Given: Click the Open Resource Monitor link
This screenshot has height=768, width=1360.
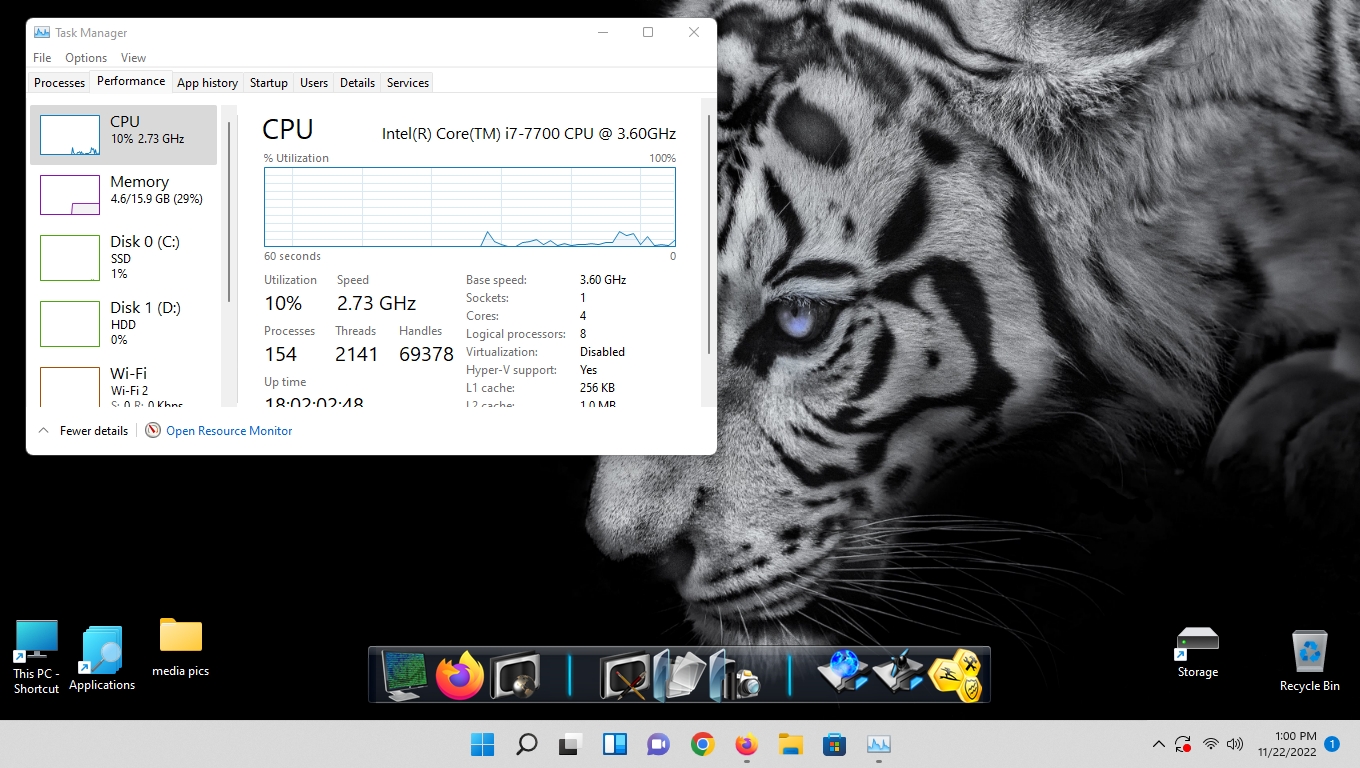Looking at the screenshot, I should (229, 431).
